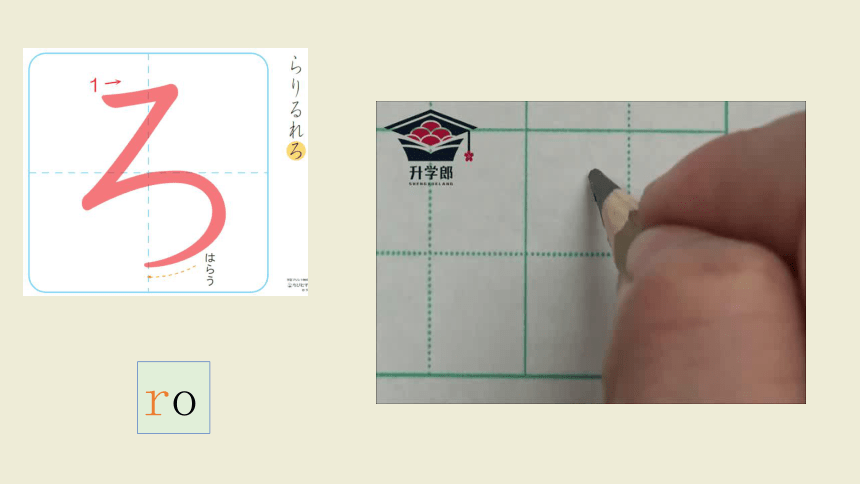
Task: Click the 升学郎 graduation cap logo
Action: 431,136
